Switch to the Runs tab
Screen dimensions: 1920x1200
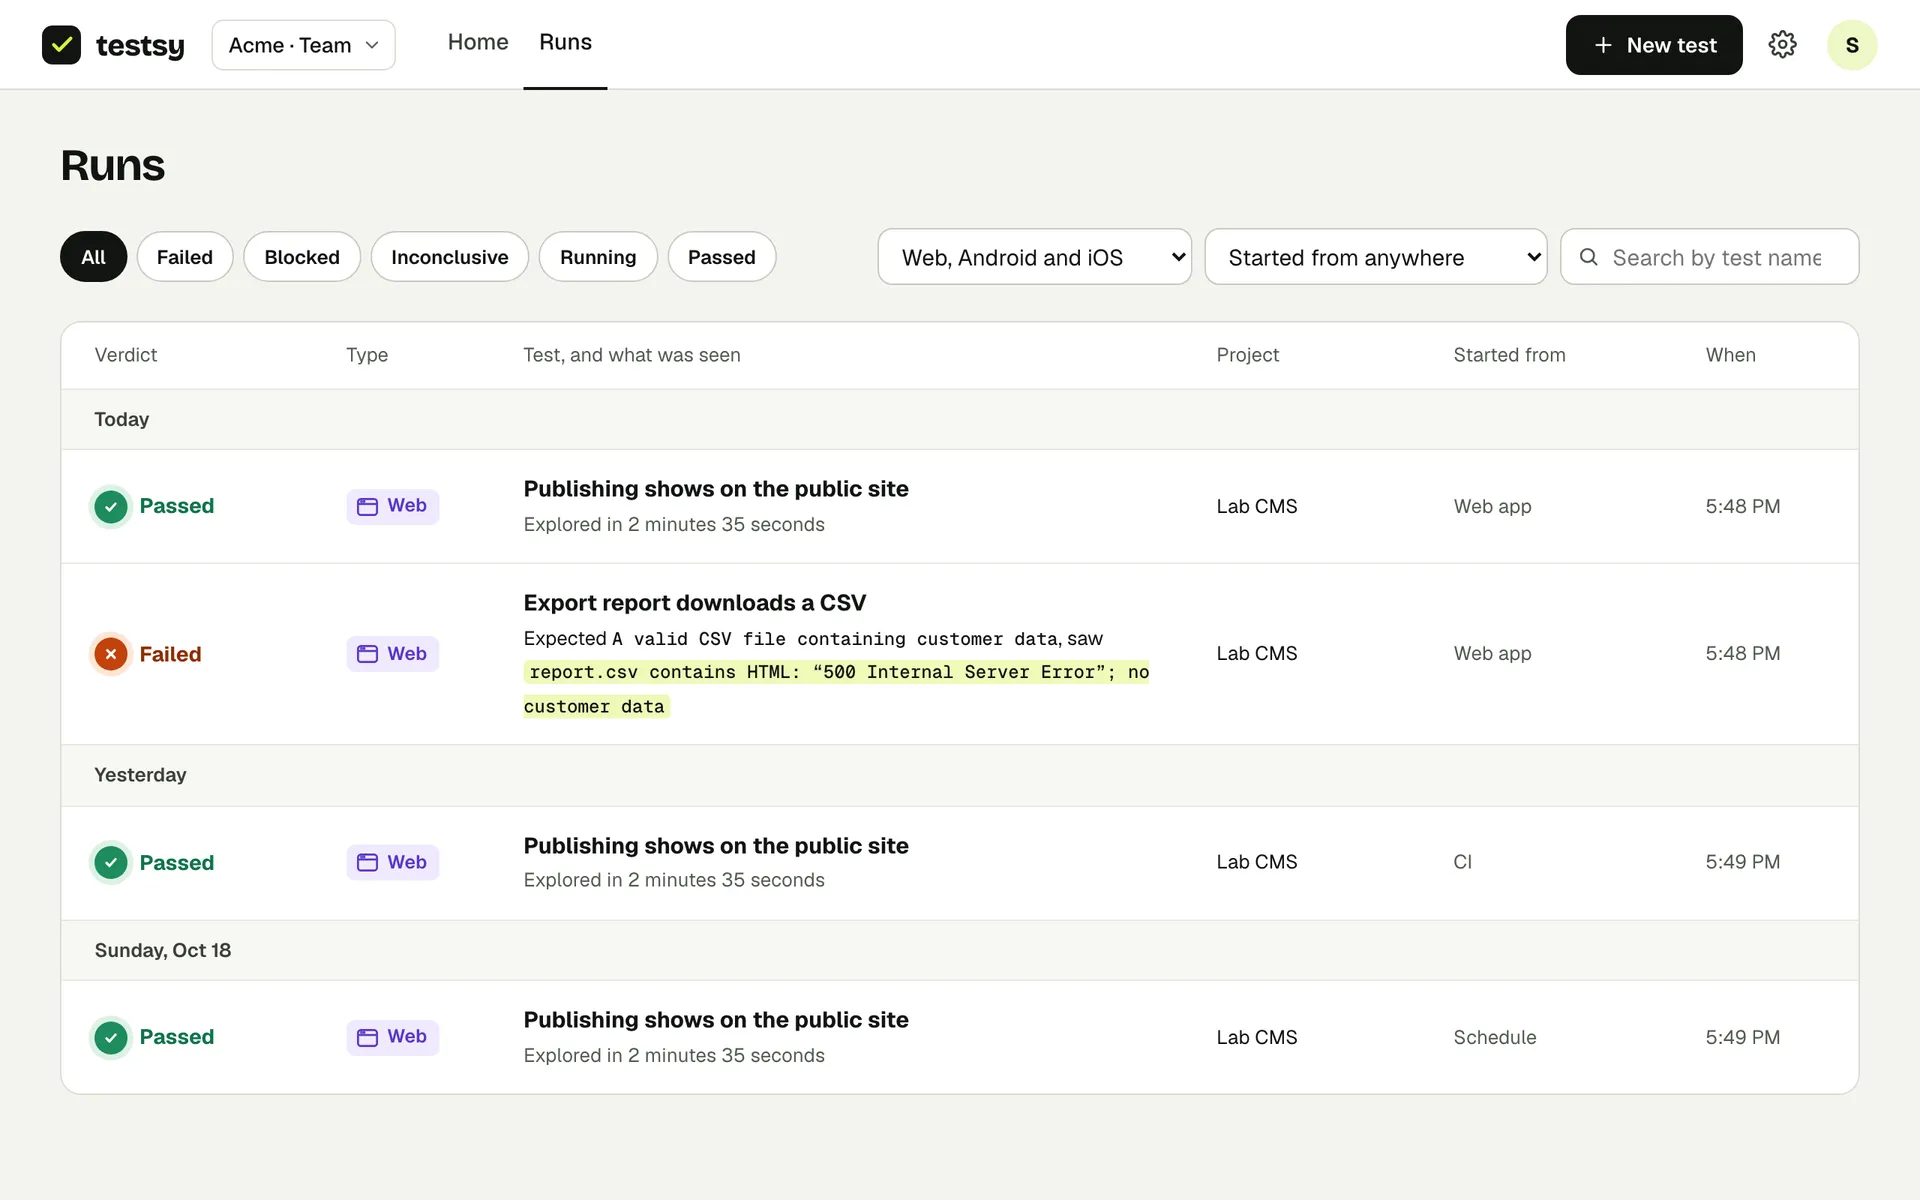click(565, 42)
